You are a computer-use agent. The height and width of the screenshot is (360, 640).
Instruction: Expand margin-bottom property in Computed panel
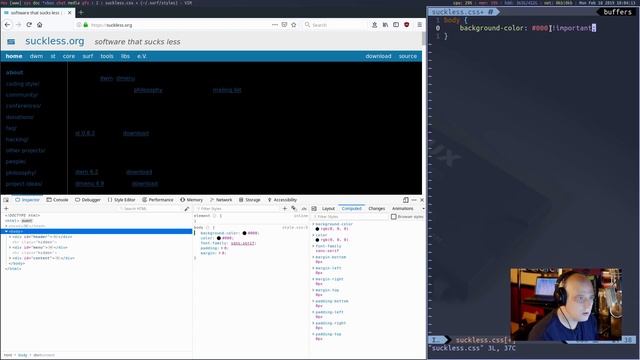tap(313, 257)
